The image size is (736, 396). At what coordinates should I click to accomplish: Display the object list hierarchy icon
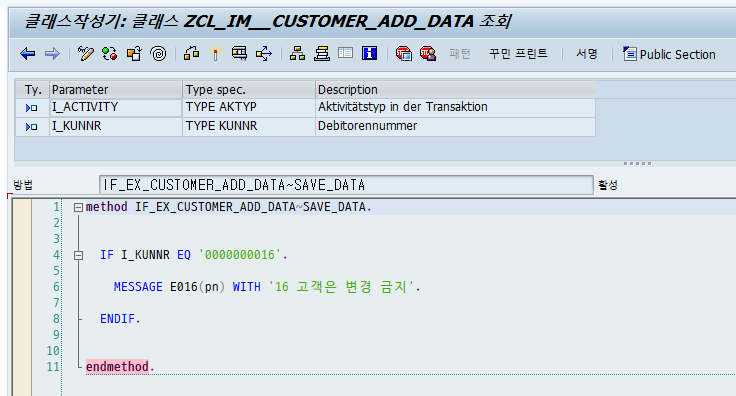coord(297,54)
